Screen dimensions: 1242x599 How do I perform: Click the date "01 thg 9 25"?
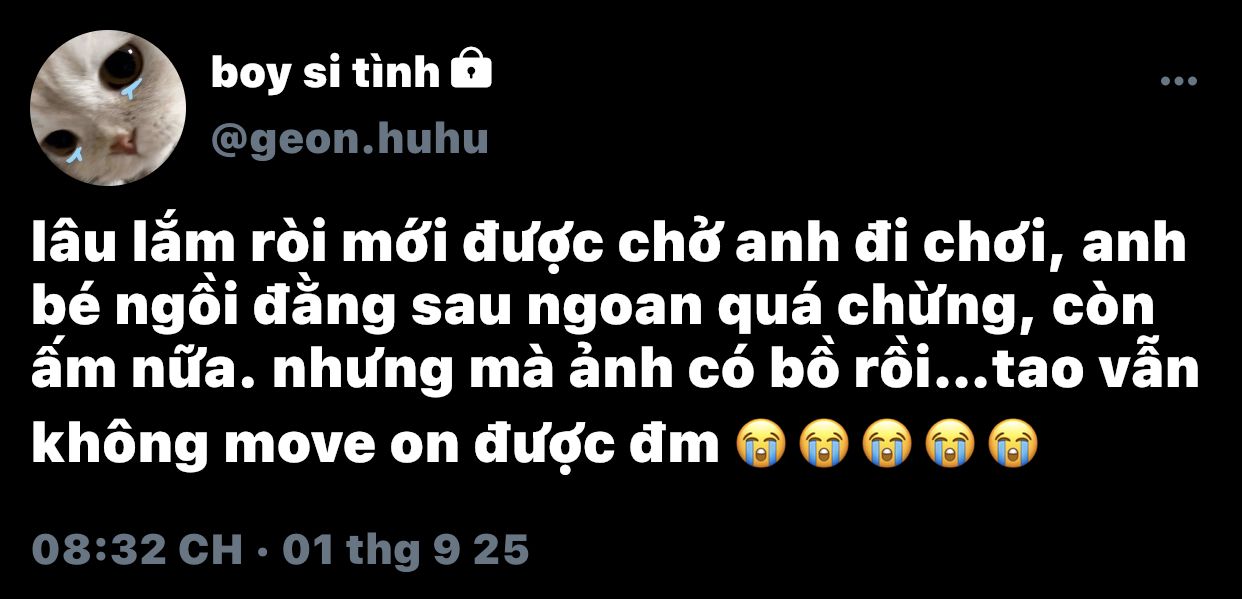coord(405,550)
